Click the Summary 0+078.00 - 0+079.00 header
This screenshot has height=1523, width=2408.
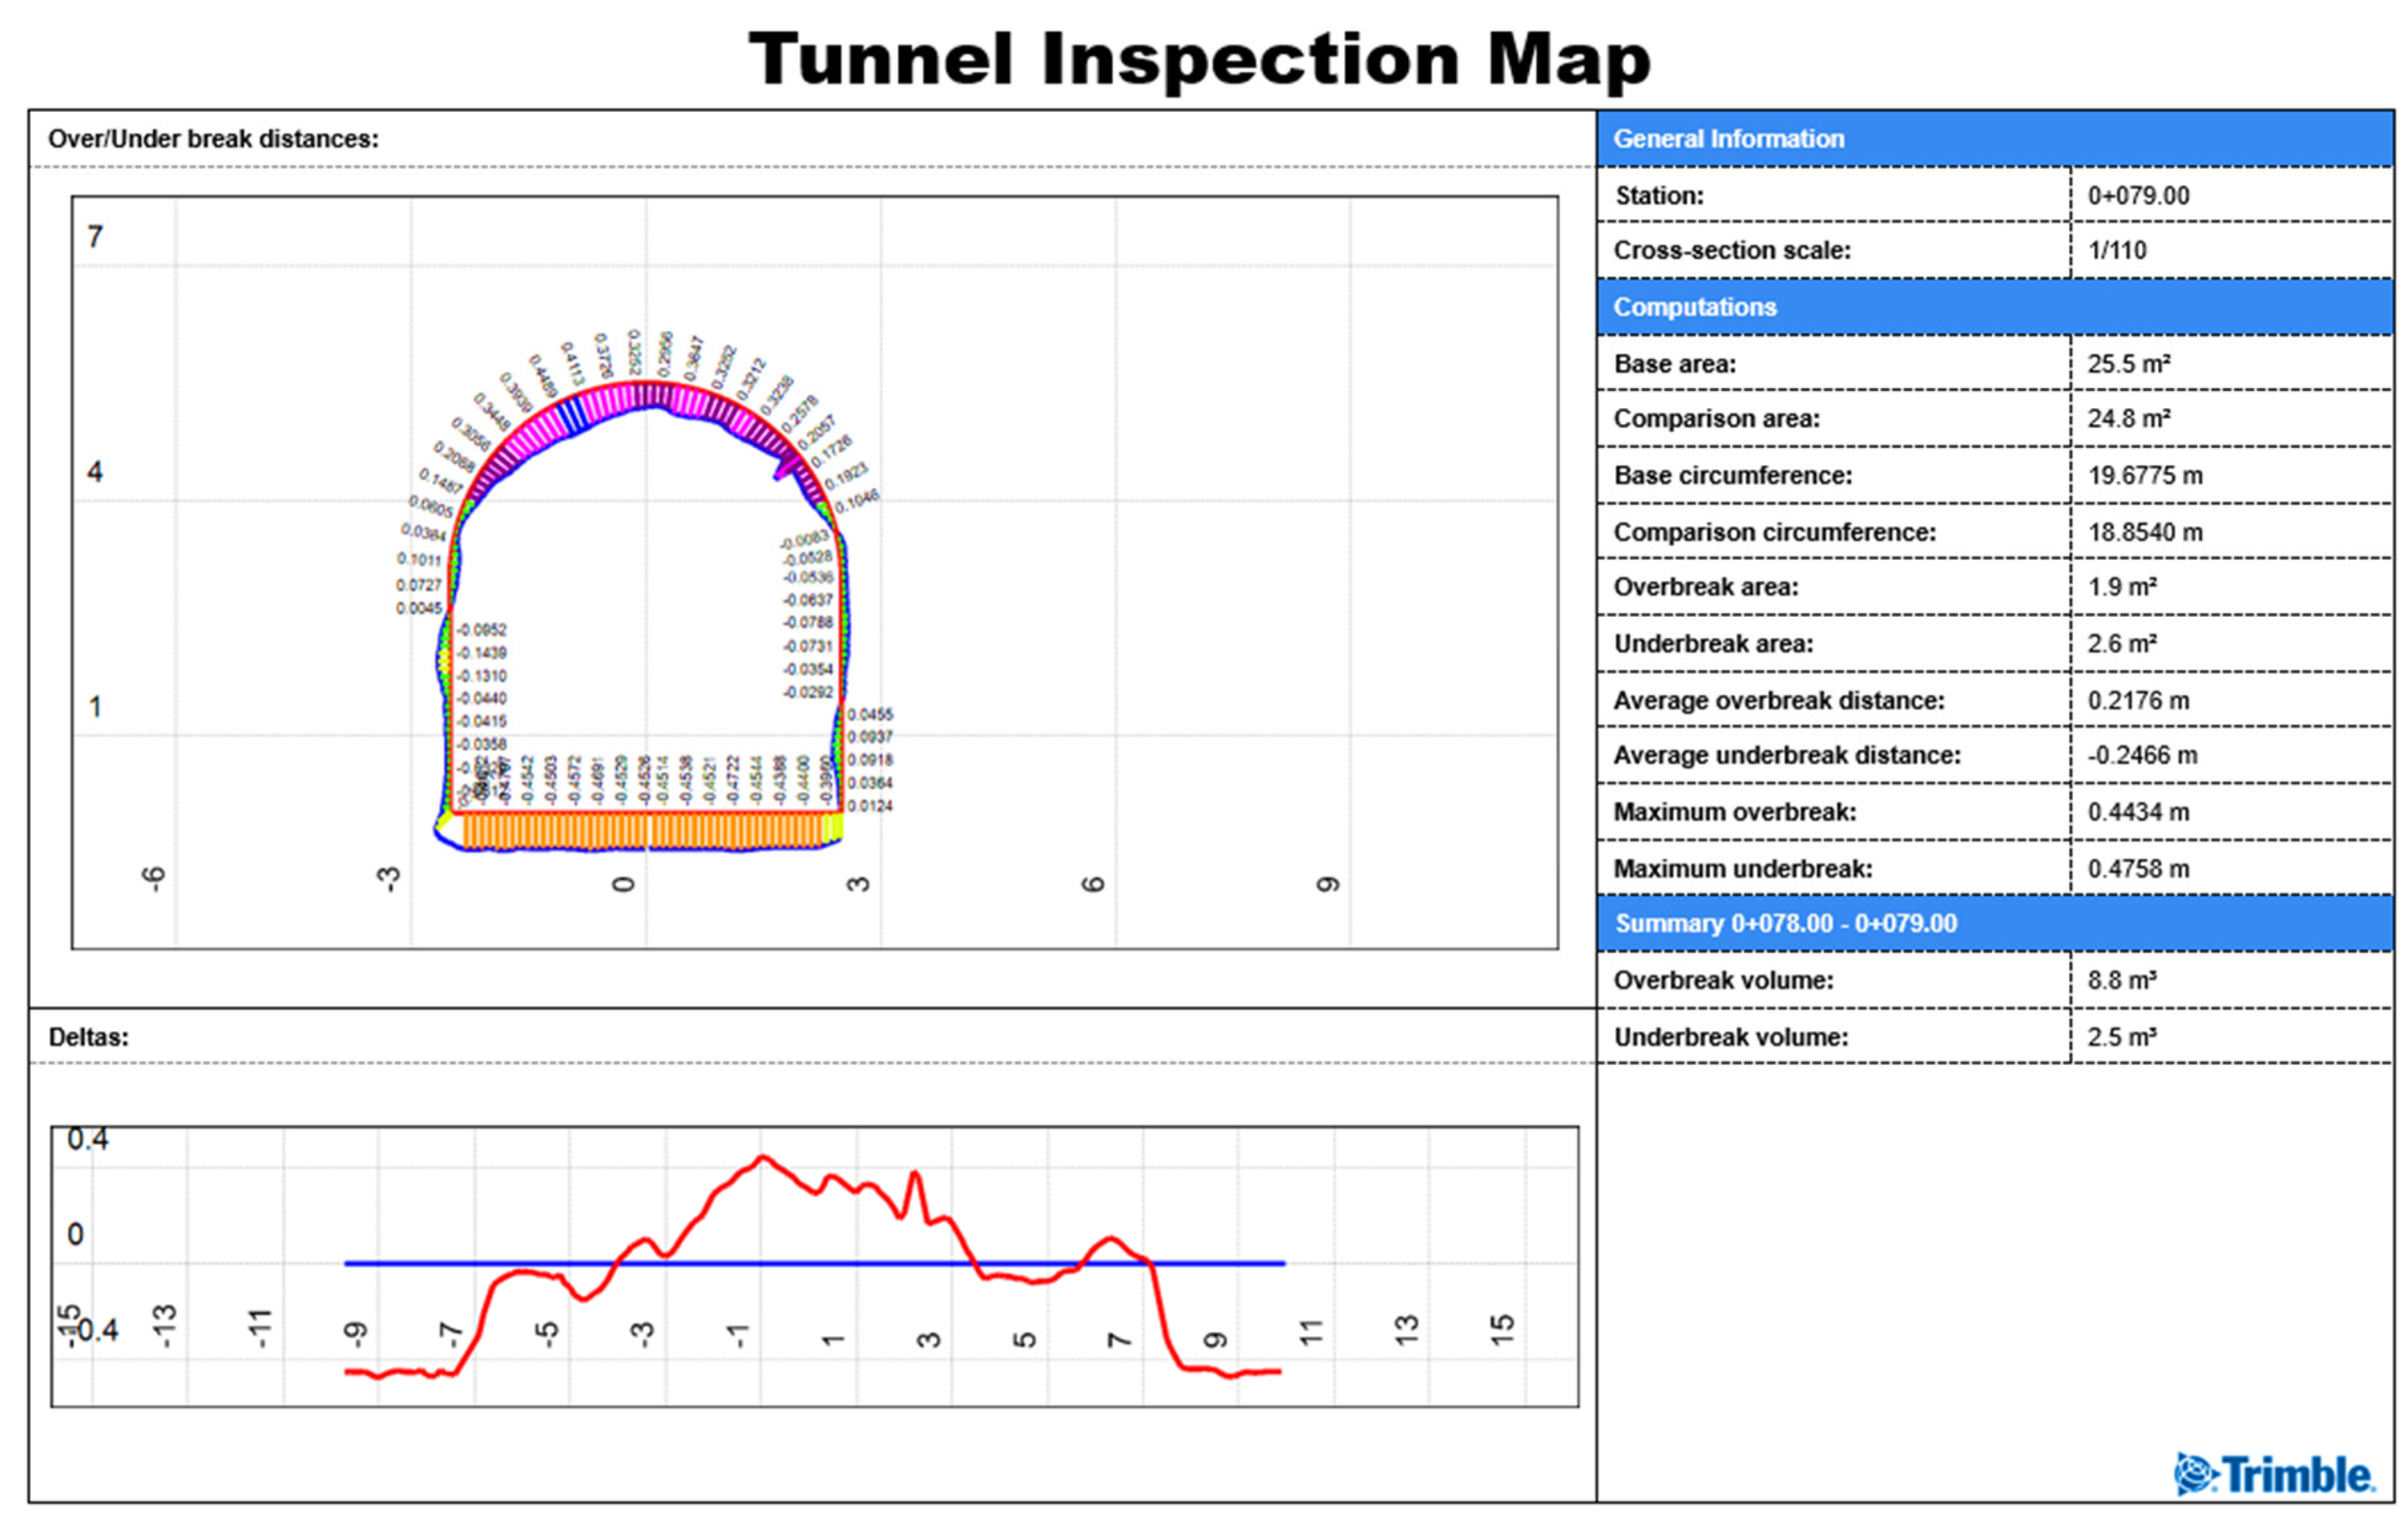1785,923
